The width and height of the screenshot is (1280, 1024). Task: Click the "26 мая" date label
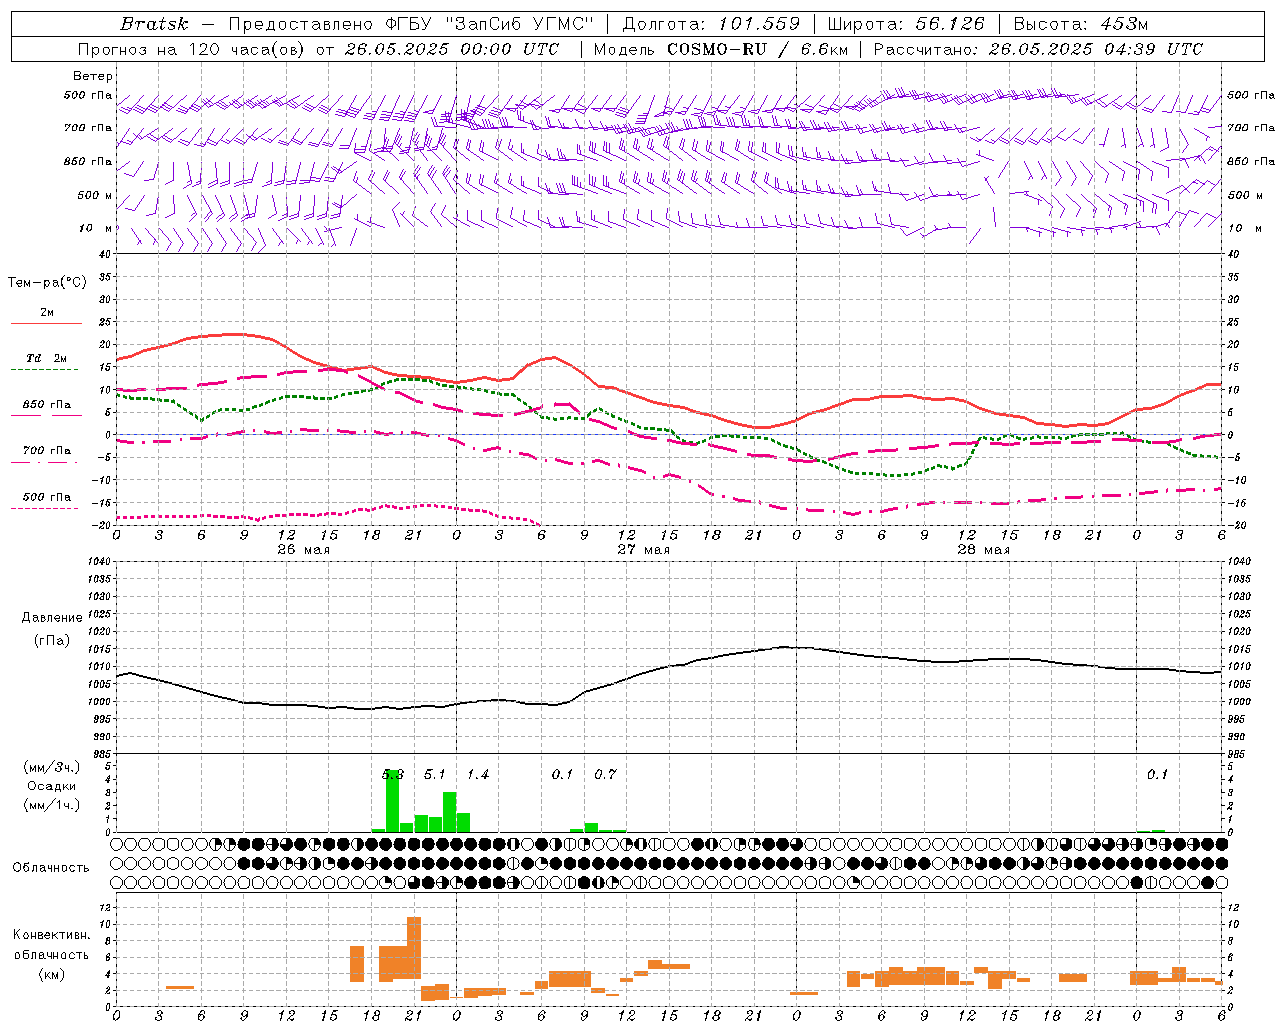click(x=304, y=550)
